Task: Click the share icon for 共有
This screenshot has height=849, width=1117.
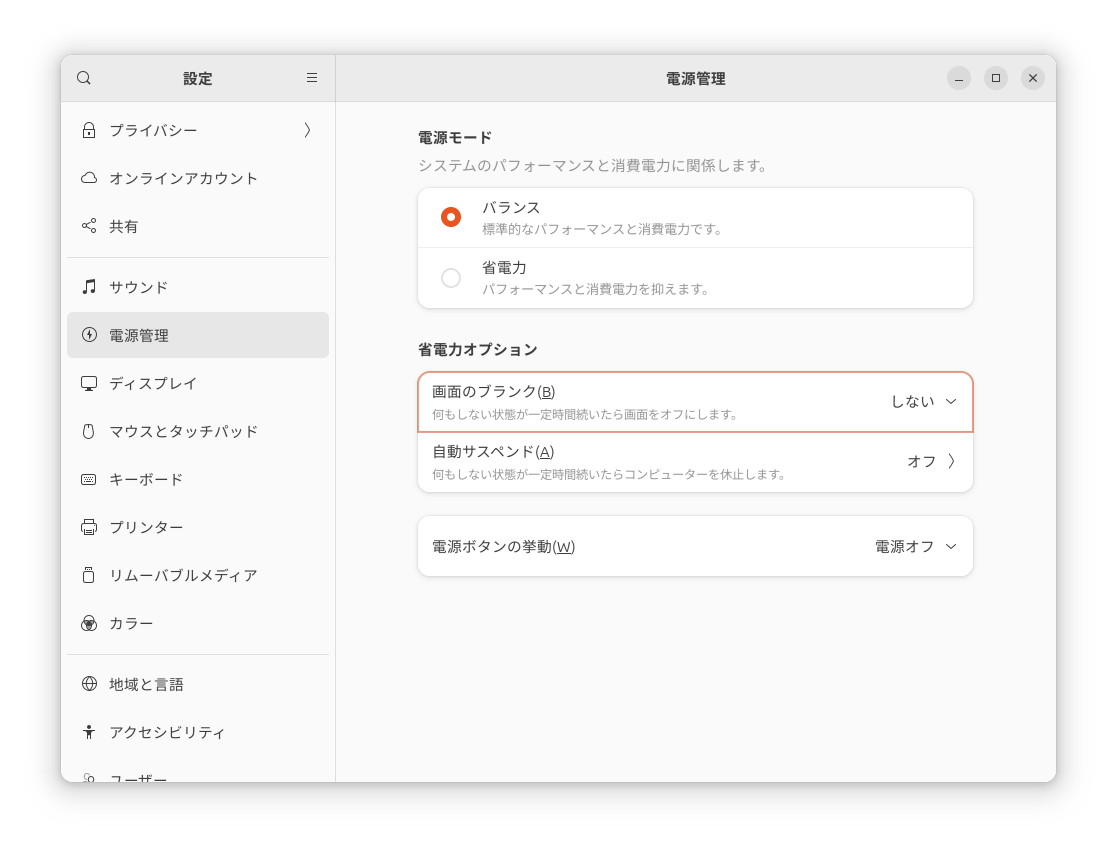Action: (x=89, y=226)
